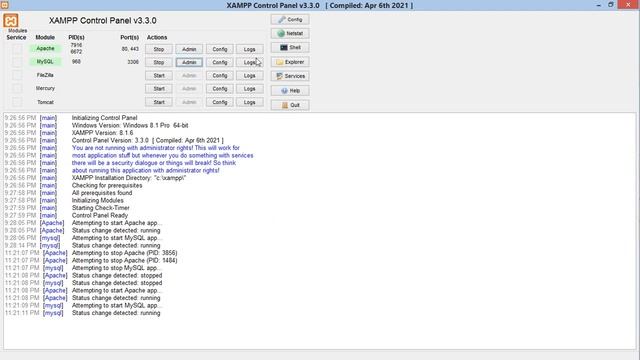Viewport: 640px width, 360px height.
Task: Click Apache ports '80, 443'
Action: [130, 49]
